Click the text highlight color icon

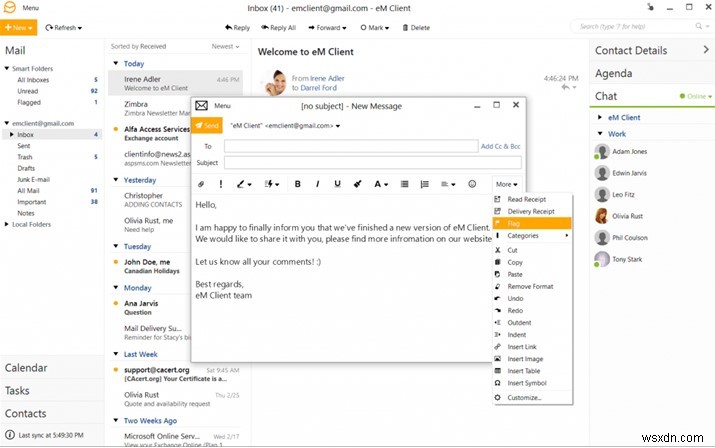pyautogui.click(x=358, y=184)
